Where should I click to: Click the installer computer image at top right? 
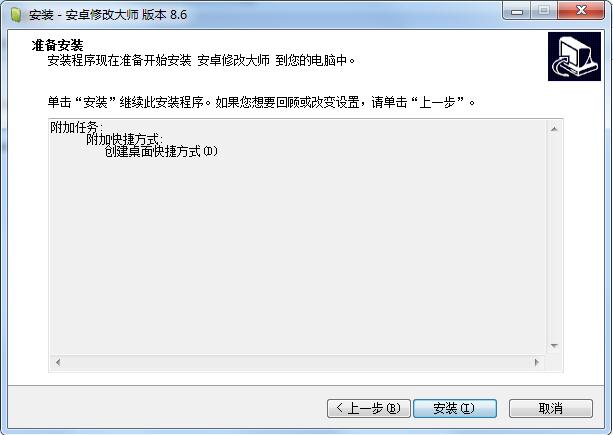point(574,57)
